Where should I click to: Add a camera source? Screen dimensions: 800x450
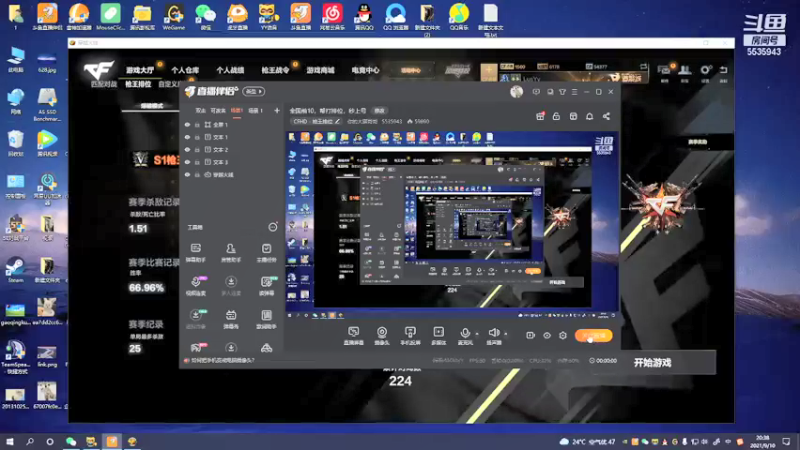click(382, 336)
